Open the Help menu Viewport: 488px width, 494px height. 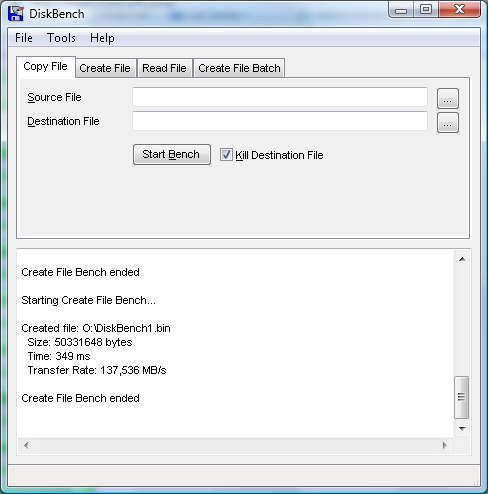(x=102, y=38)
